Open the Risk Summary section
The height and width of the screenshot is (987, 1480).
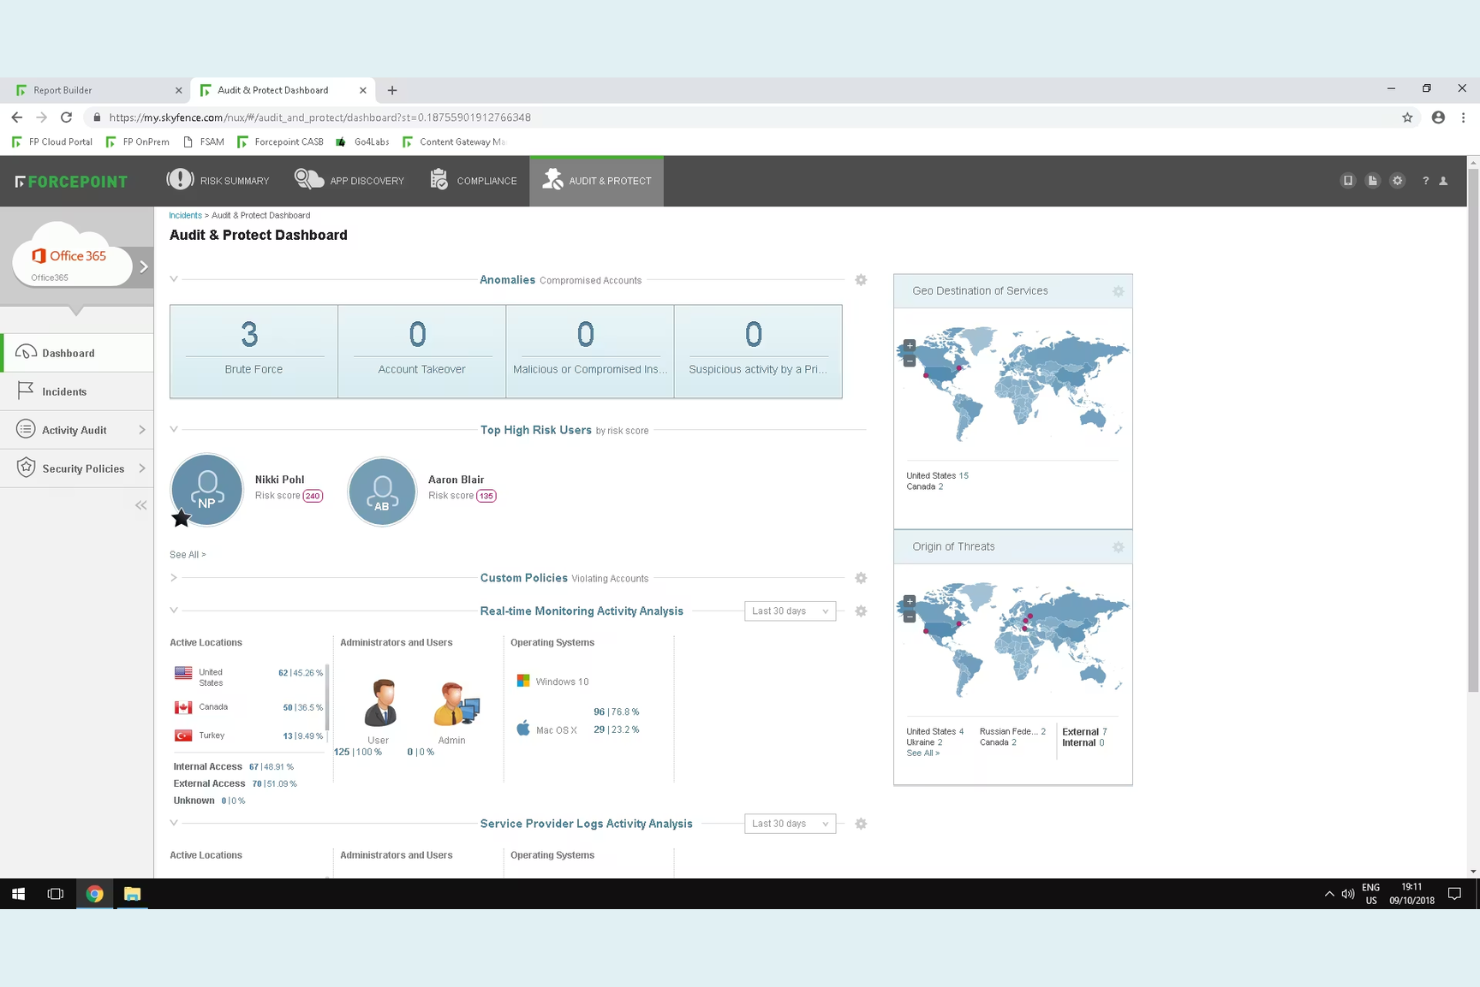[x=217, y=180]
